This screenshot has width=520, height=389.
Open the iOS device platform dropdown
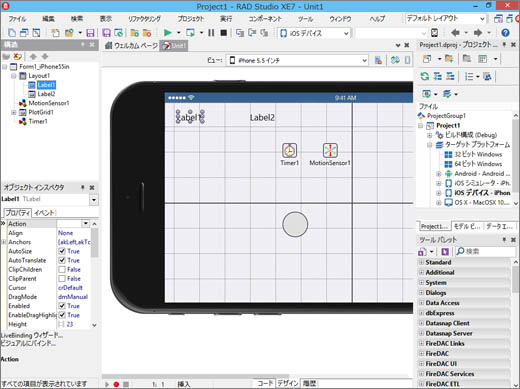tap(346, 33)
